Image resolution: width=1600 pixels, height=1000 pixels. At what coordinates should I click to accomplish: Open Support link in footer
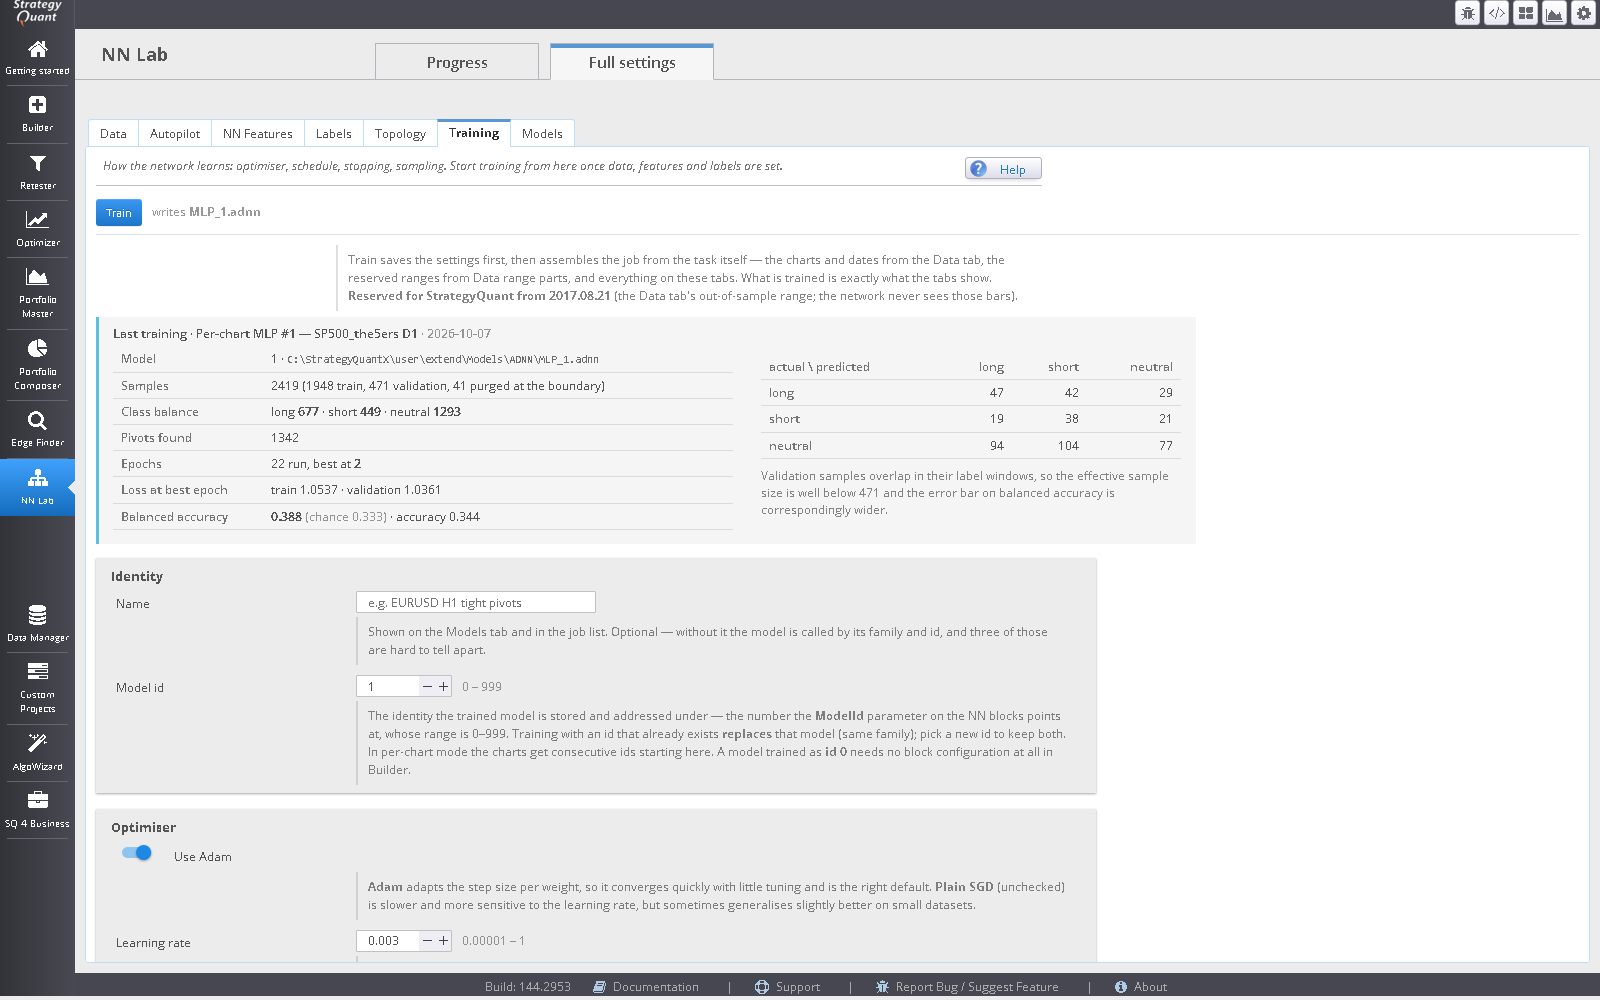[x=787, y=987]
